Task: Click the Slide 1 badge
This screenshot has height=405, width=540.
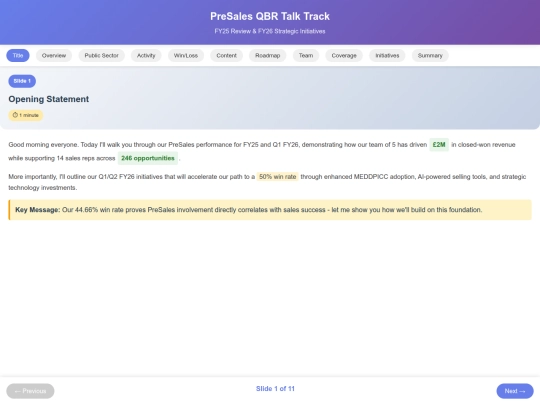Action: (22, 81)
